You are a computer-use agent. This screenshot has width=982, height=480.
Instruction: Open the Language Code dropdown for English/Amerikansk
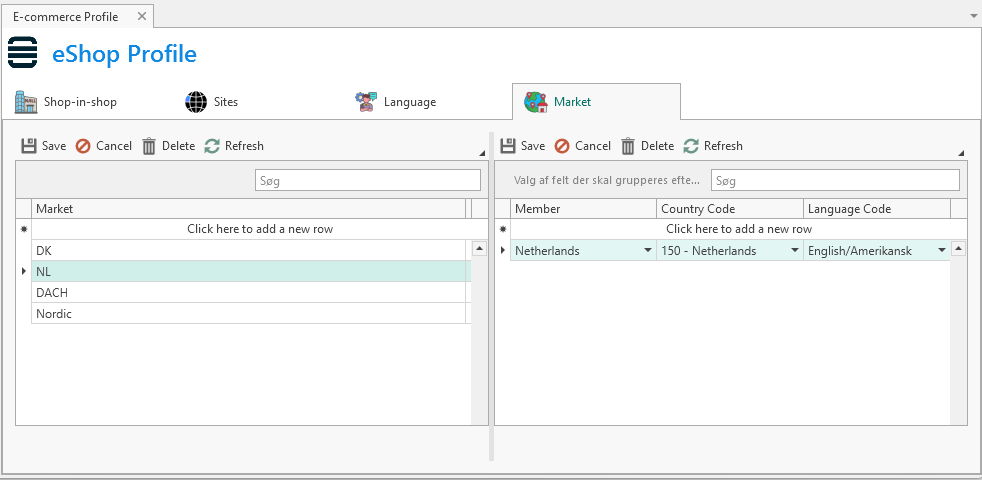[x=942, y=251]
